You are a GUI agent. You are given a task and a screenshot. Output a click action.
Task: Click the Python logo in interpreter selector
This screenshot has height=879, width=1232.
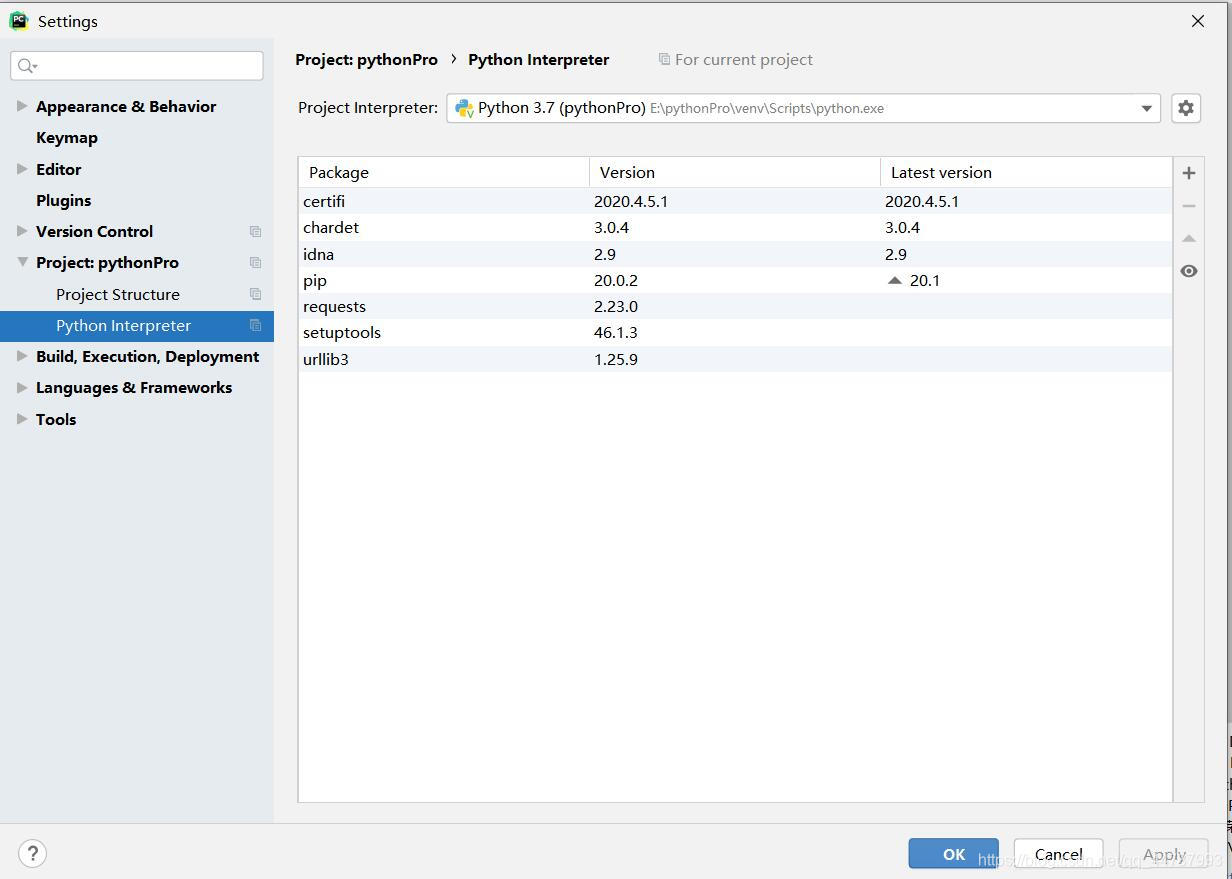coord(463,107)
